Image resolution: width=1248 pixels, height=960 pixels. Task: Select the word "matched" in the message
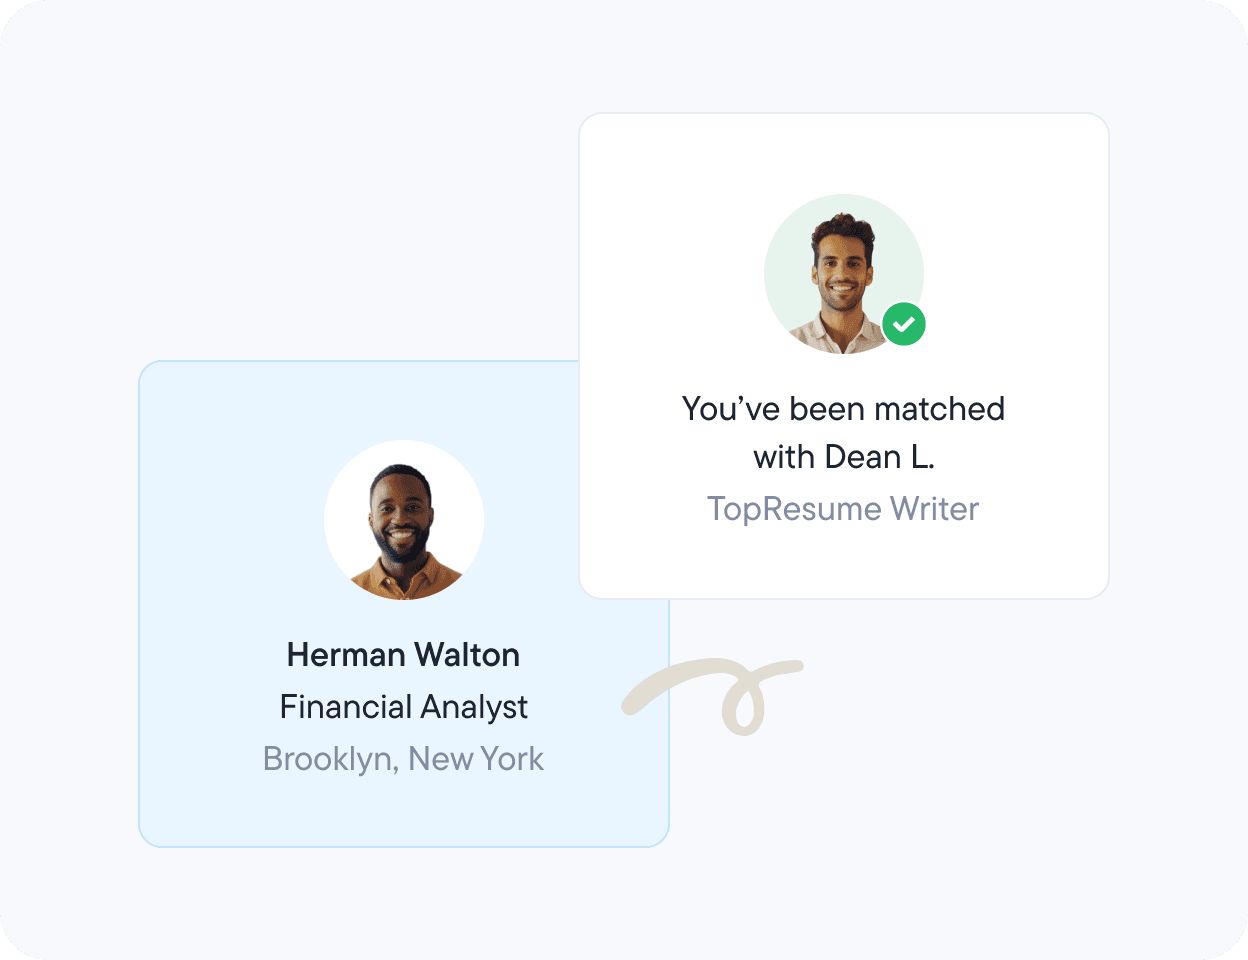(939, 409)
